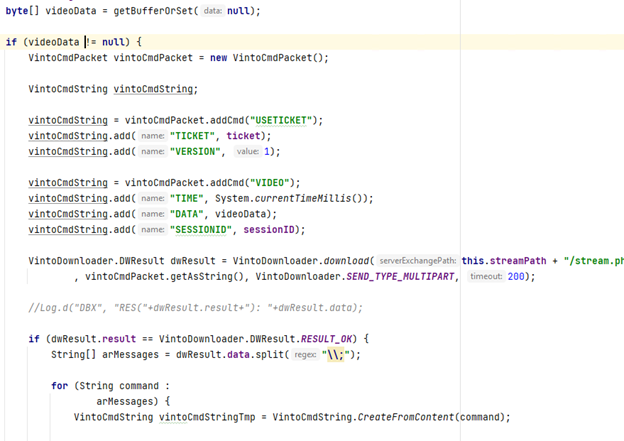The height and width of the screenshot is (441, 624).
Task: Click 'this.streamPath' expression
Action: pos(504,261)
